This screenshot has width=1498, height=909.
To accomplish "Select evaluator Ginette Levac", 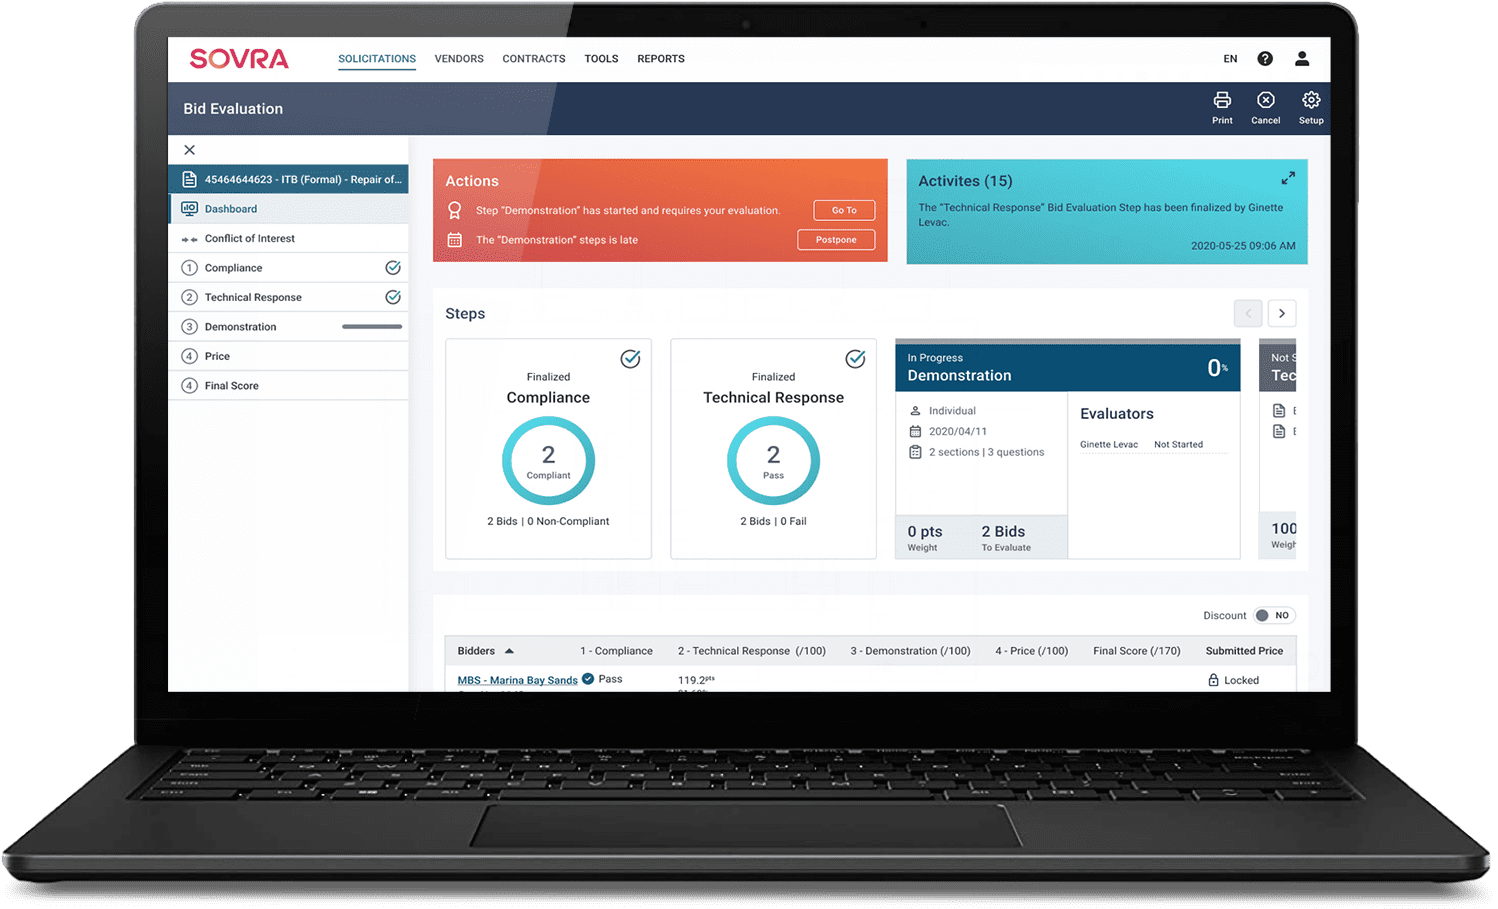I will coord(1109,445).
